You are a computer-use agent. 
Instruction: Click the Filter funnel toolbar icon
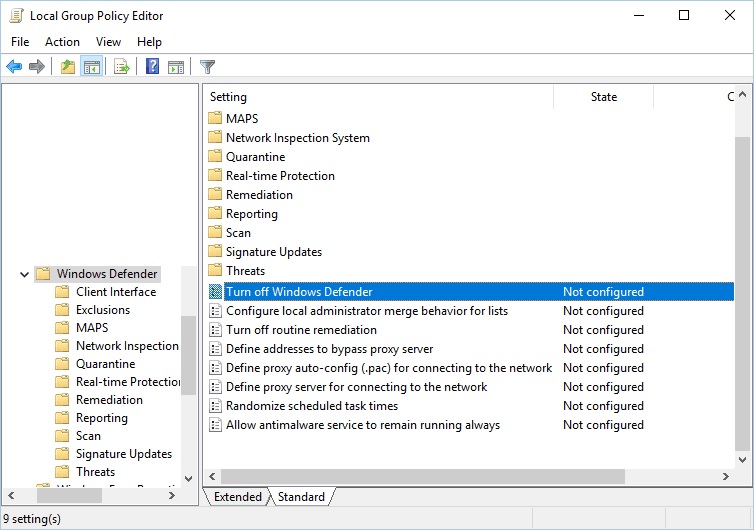(x=207, y=66)
